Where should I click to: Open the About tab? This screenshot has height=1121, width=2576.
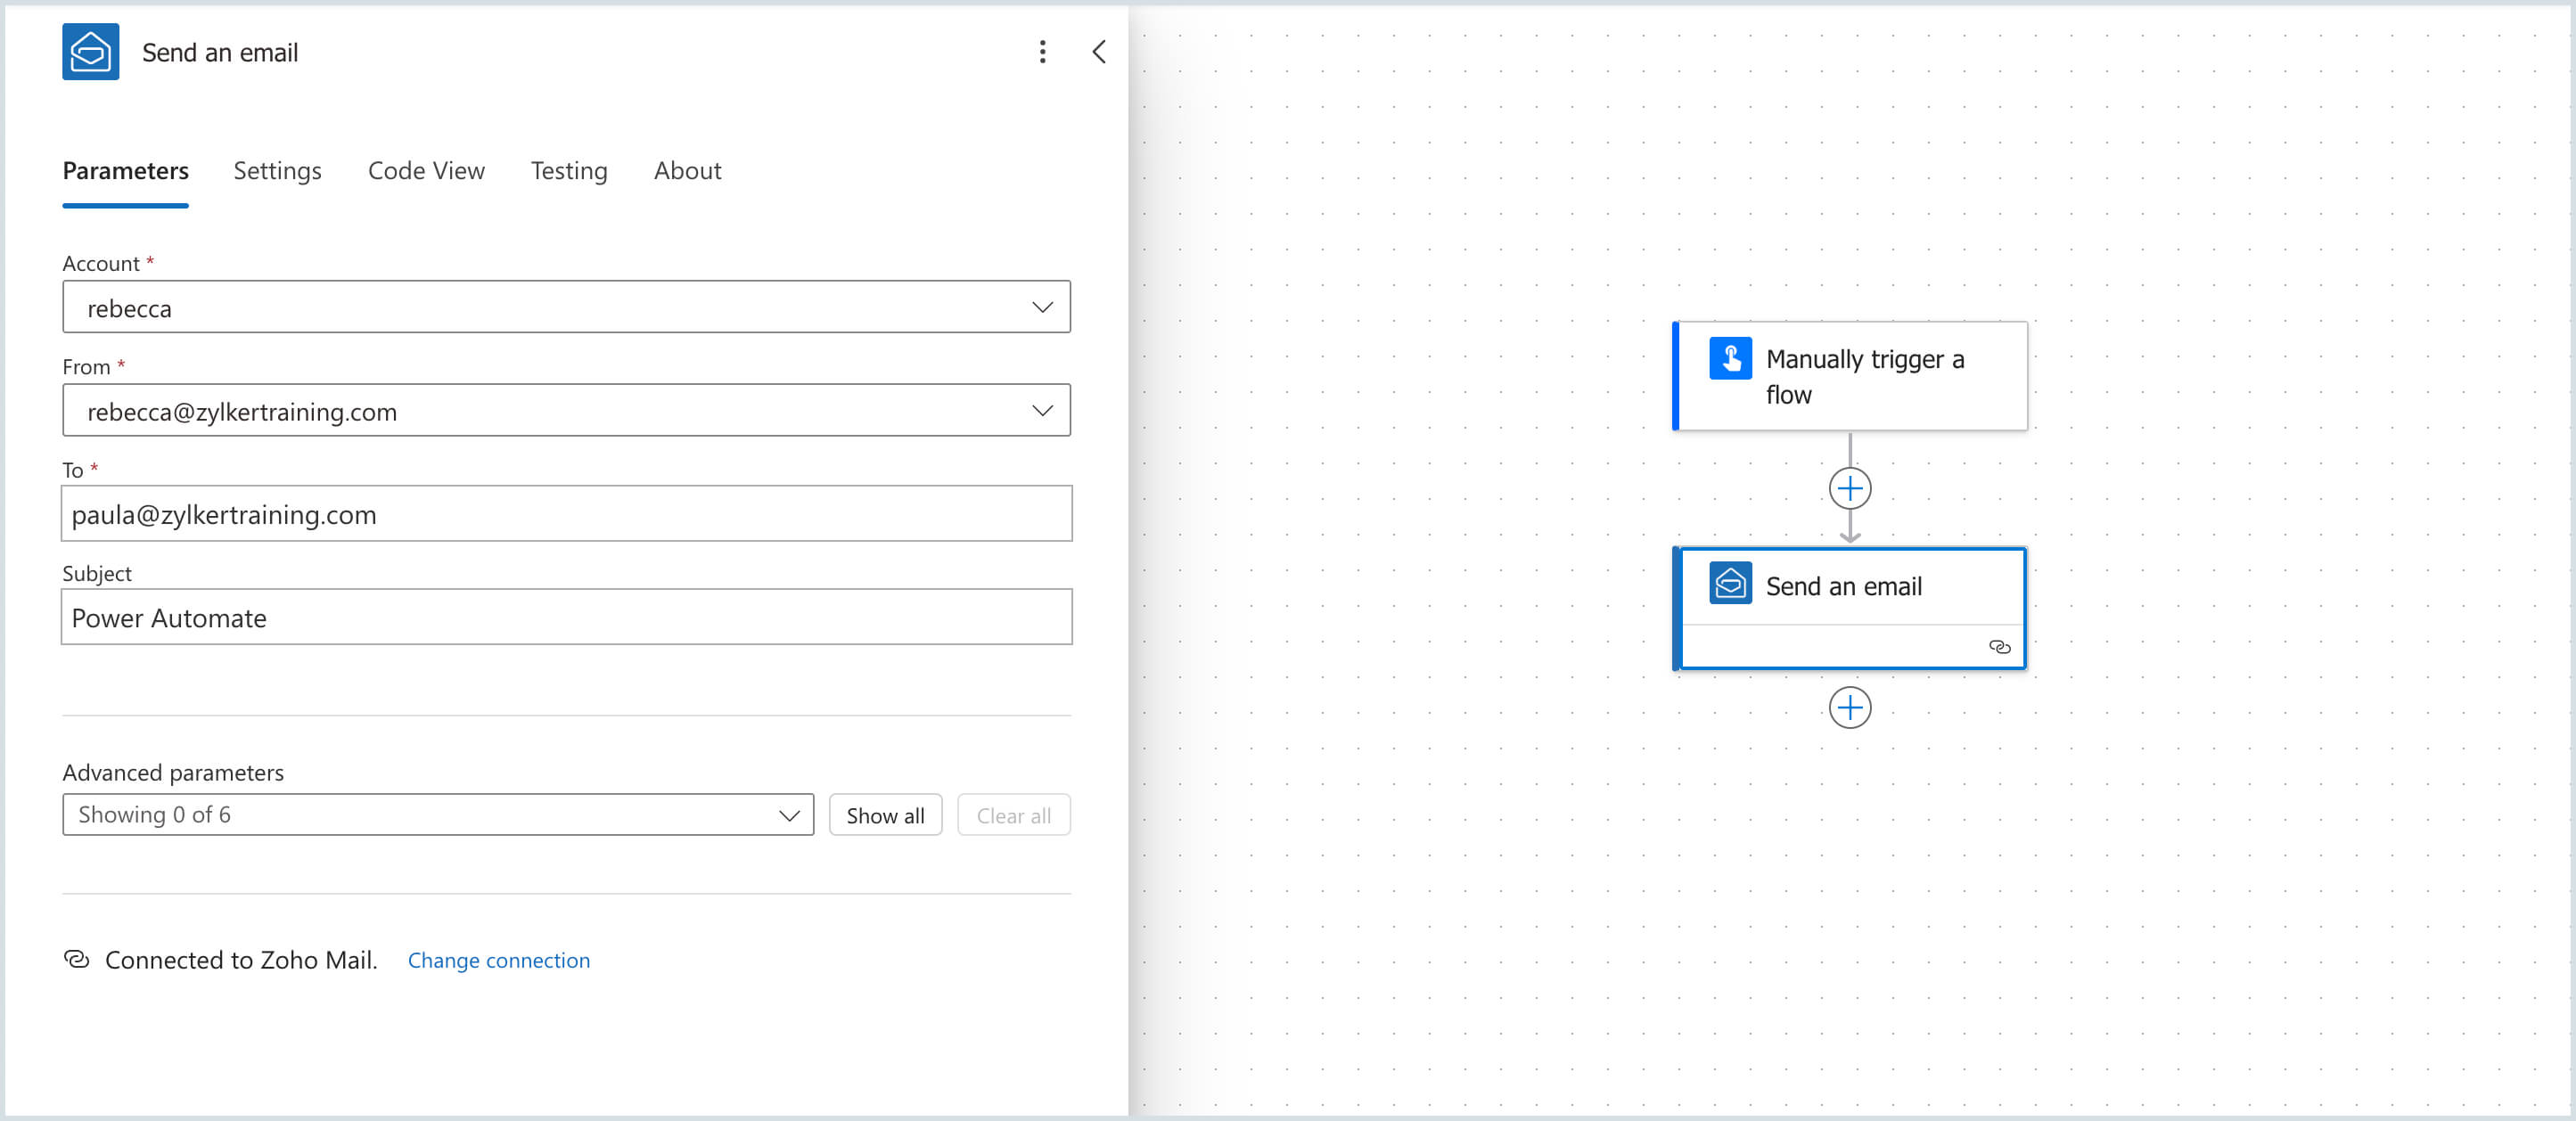pos(687,171)
